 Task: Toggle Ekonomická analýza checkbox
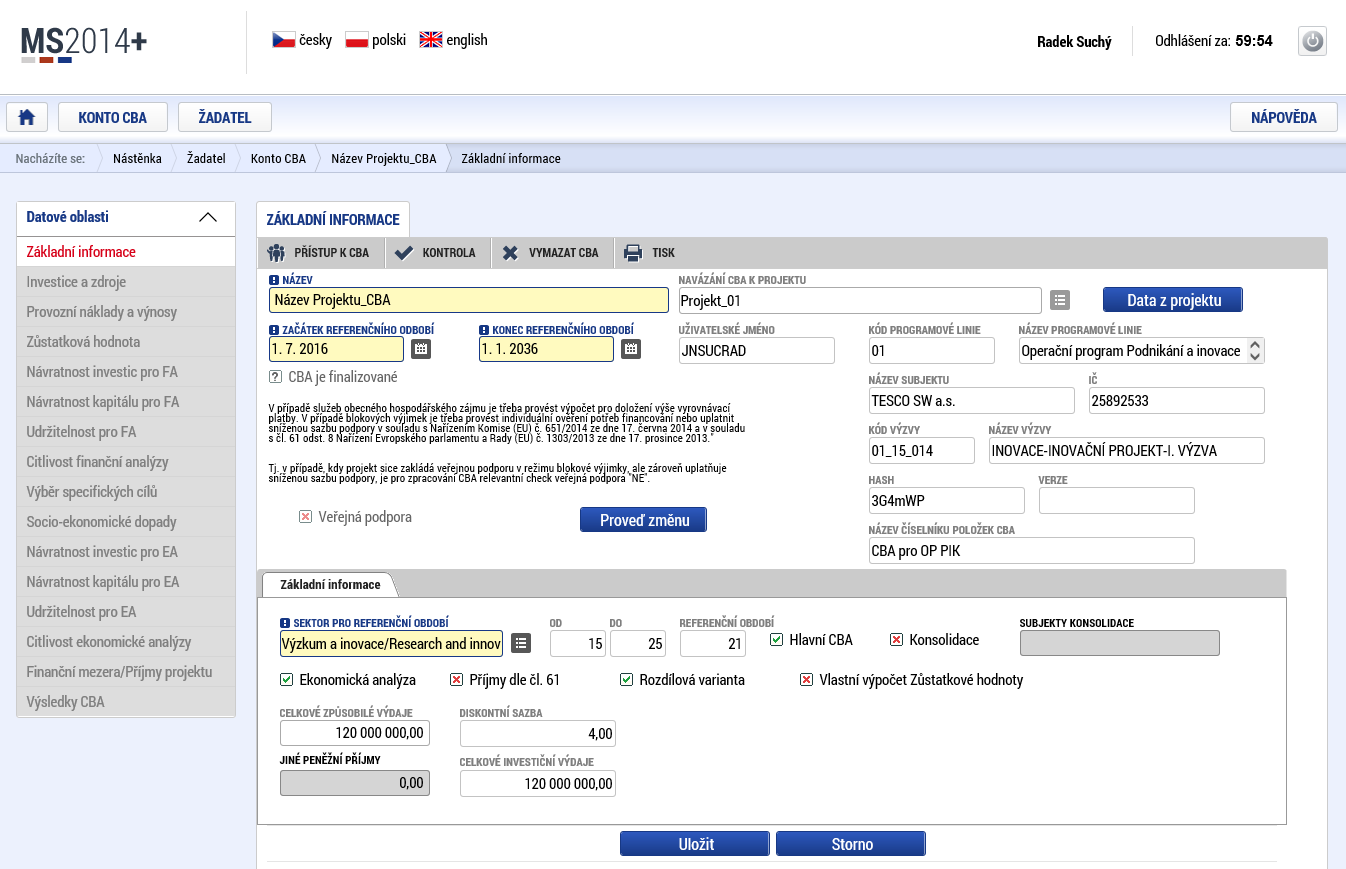point(287,680)
